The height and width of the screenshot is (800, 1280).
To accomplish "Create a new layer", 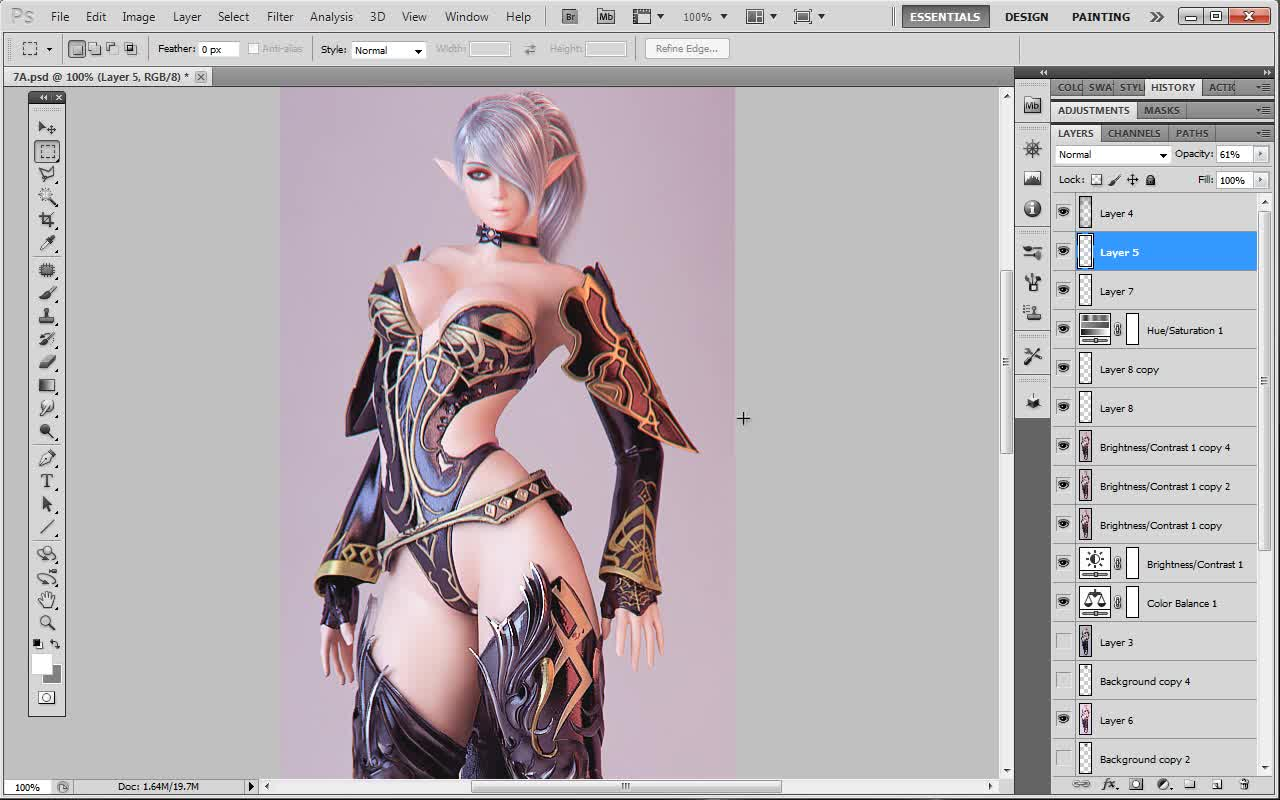I will point(1217,785).
